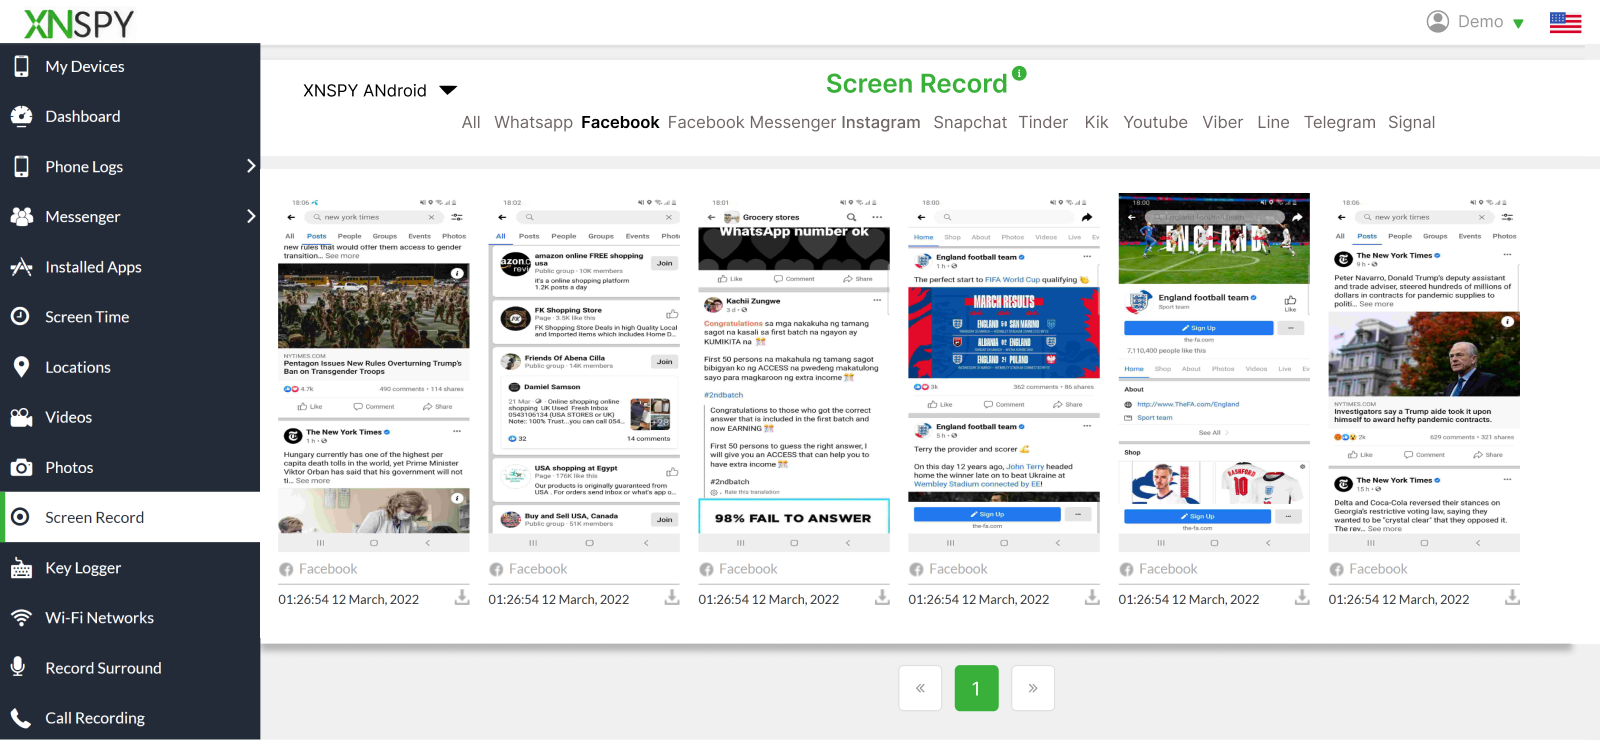Click page 1 pagination button

click(976, 688)
